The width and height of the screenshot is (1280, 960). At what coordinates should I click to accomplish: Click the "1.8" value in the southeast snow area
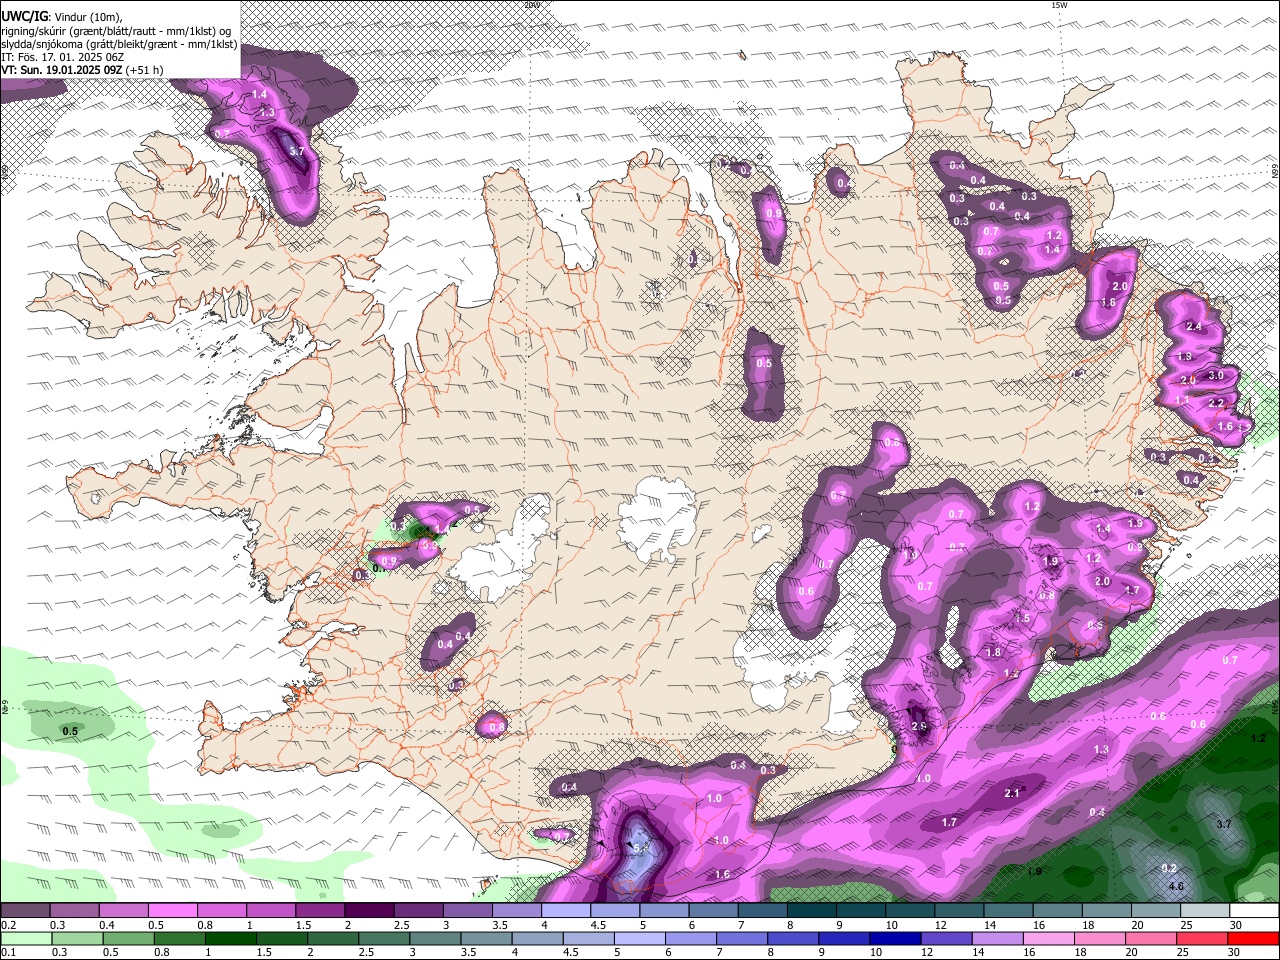pos(993,652)
